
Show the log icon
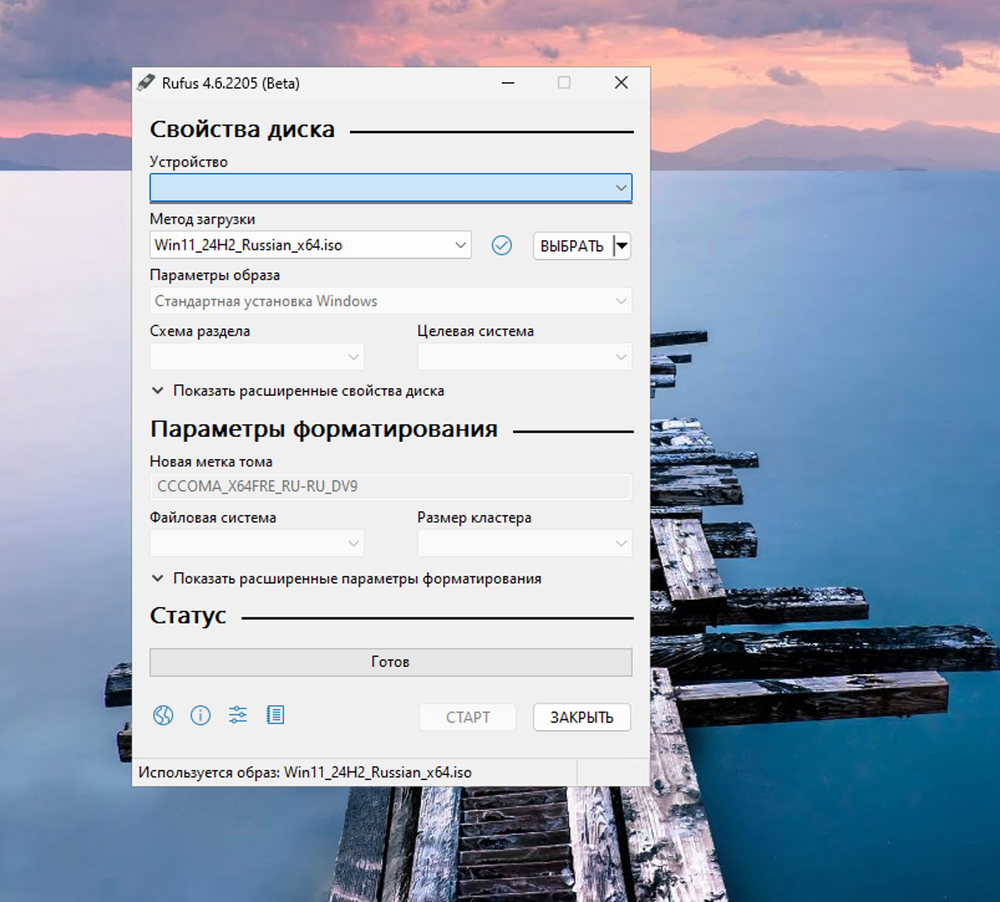276,714
